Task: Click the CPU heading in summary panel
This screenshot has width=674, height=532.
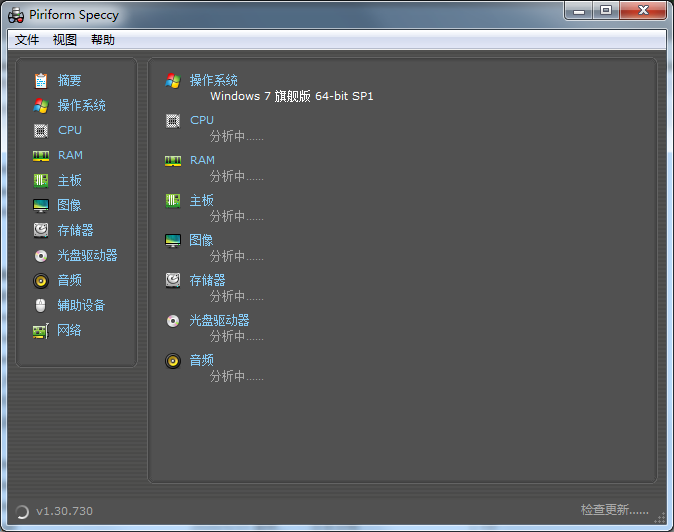Action: tap(202, 120)
